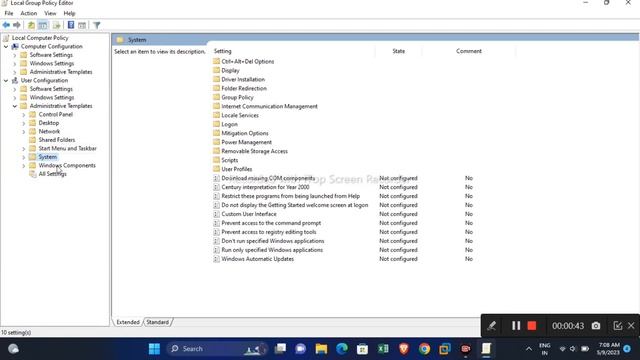Open the Group Policy folder

pos(237,98)
